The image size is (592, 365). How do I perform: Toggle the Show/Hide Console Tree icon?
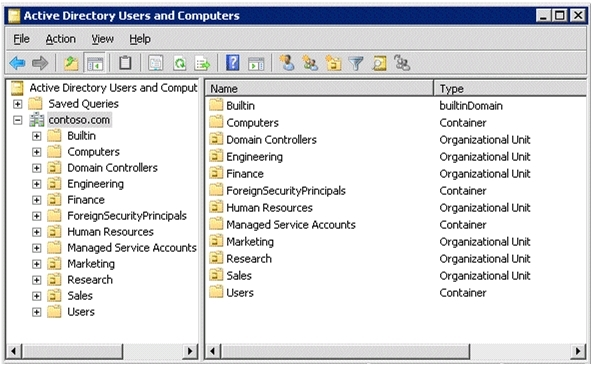click(x=95, y=63)
